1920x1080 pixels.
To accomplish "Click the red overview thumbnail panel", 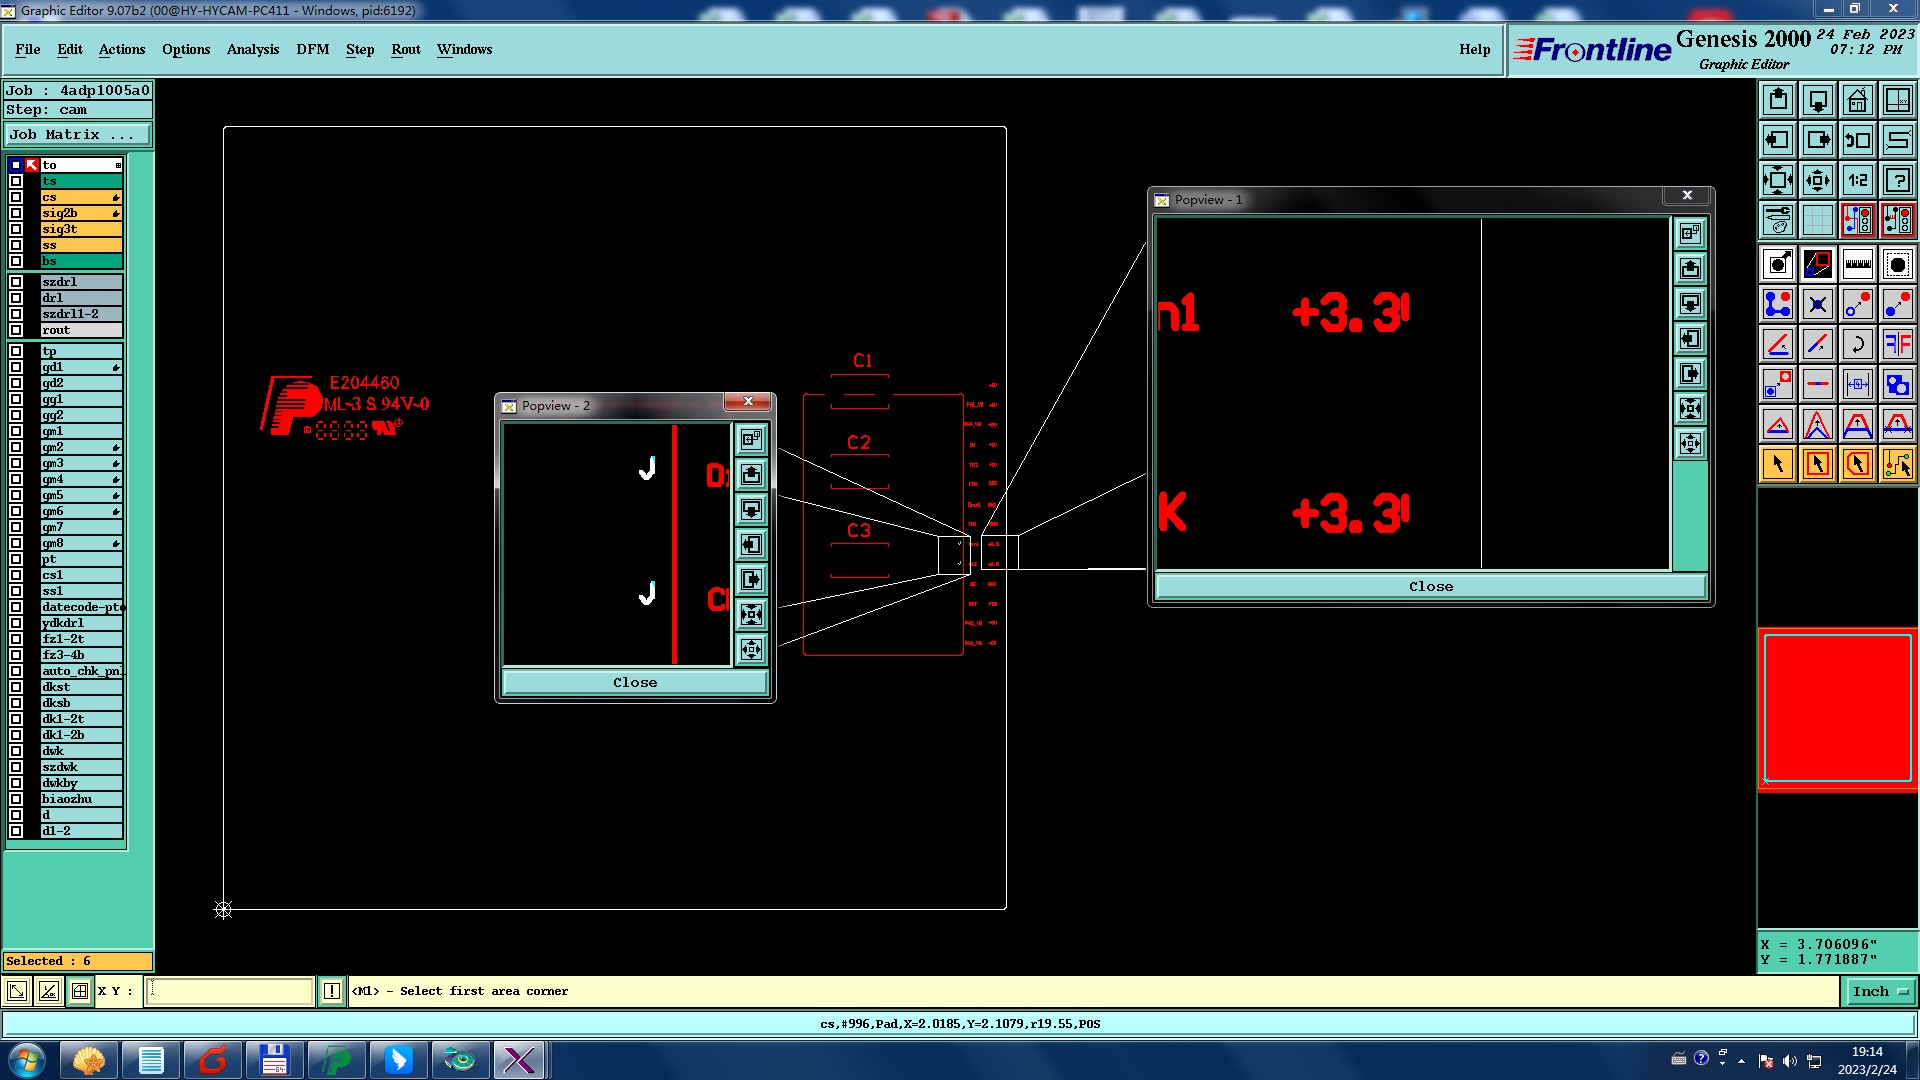I will pos(1837,708).
